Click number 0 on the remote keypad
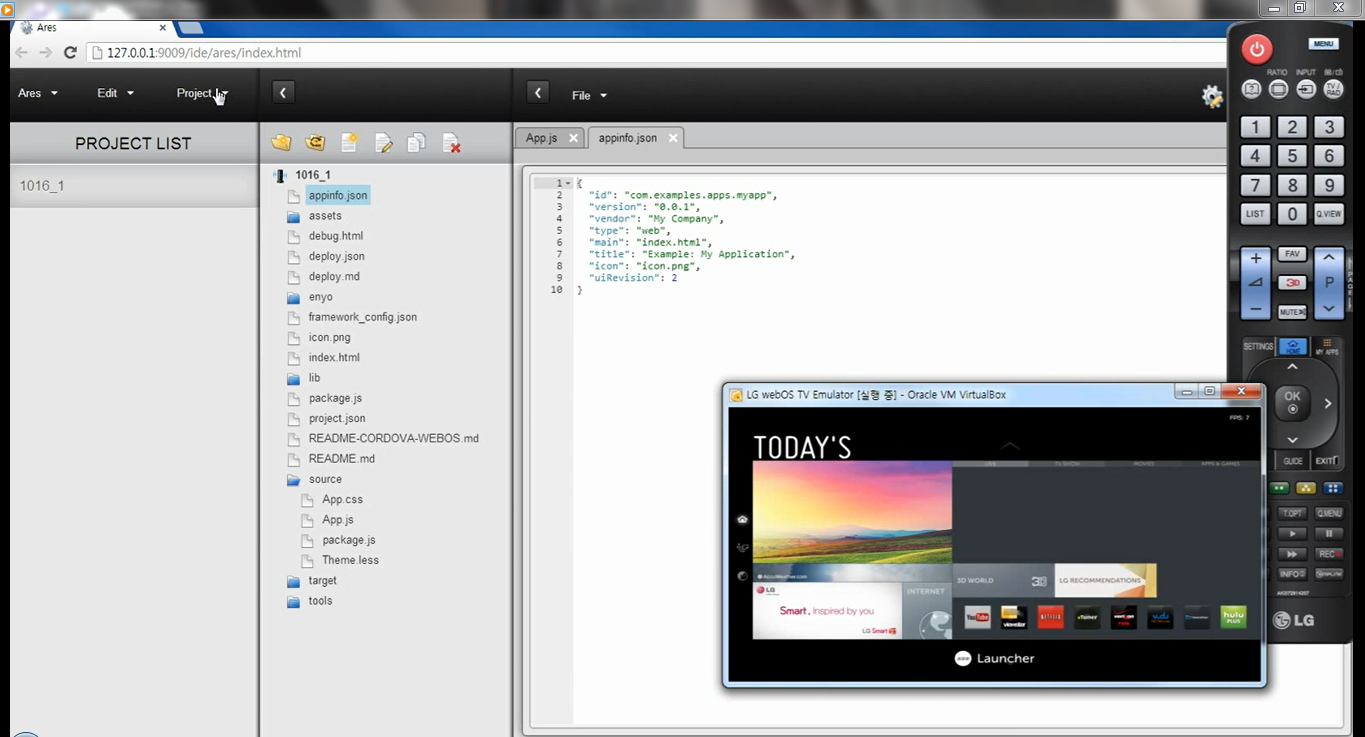The width and height of the screenshot is (1365, 737). click(1292, 214)
